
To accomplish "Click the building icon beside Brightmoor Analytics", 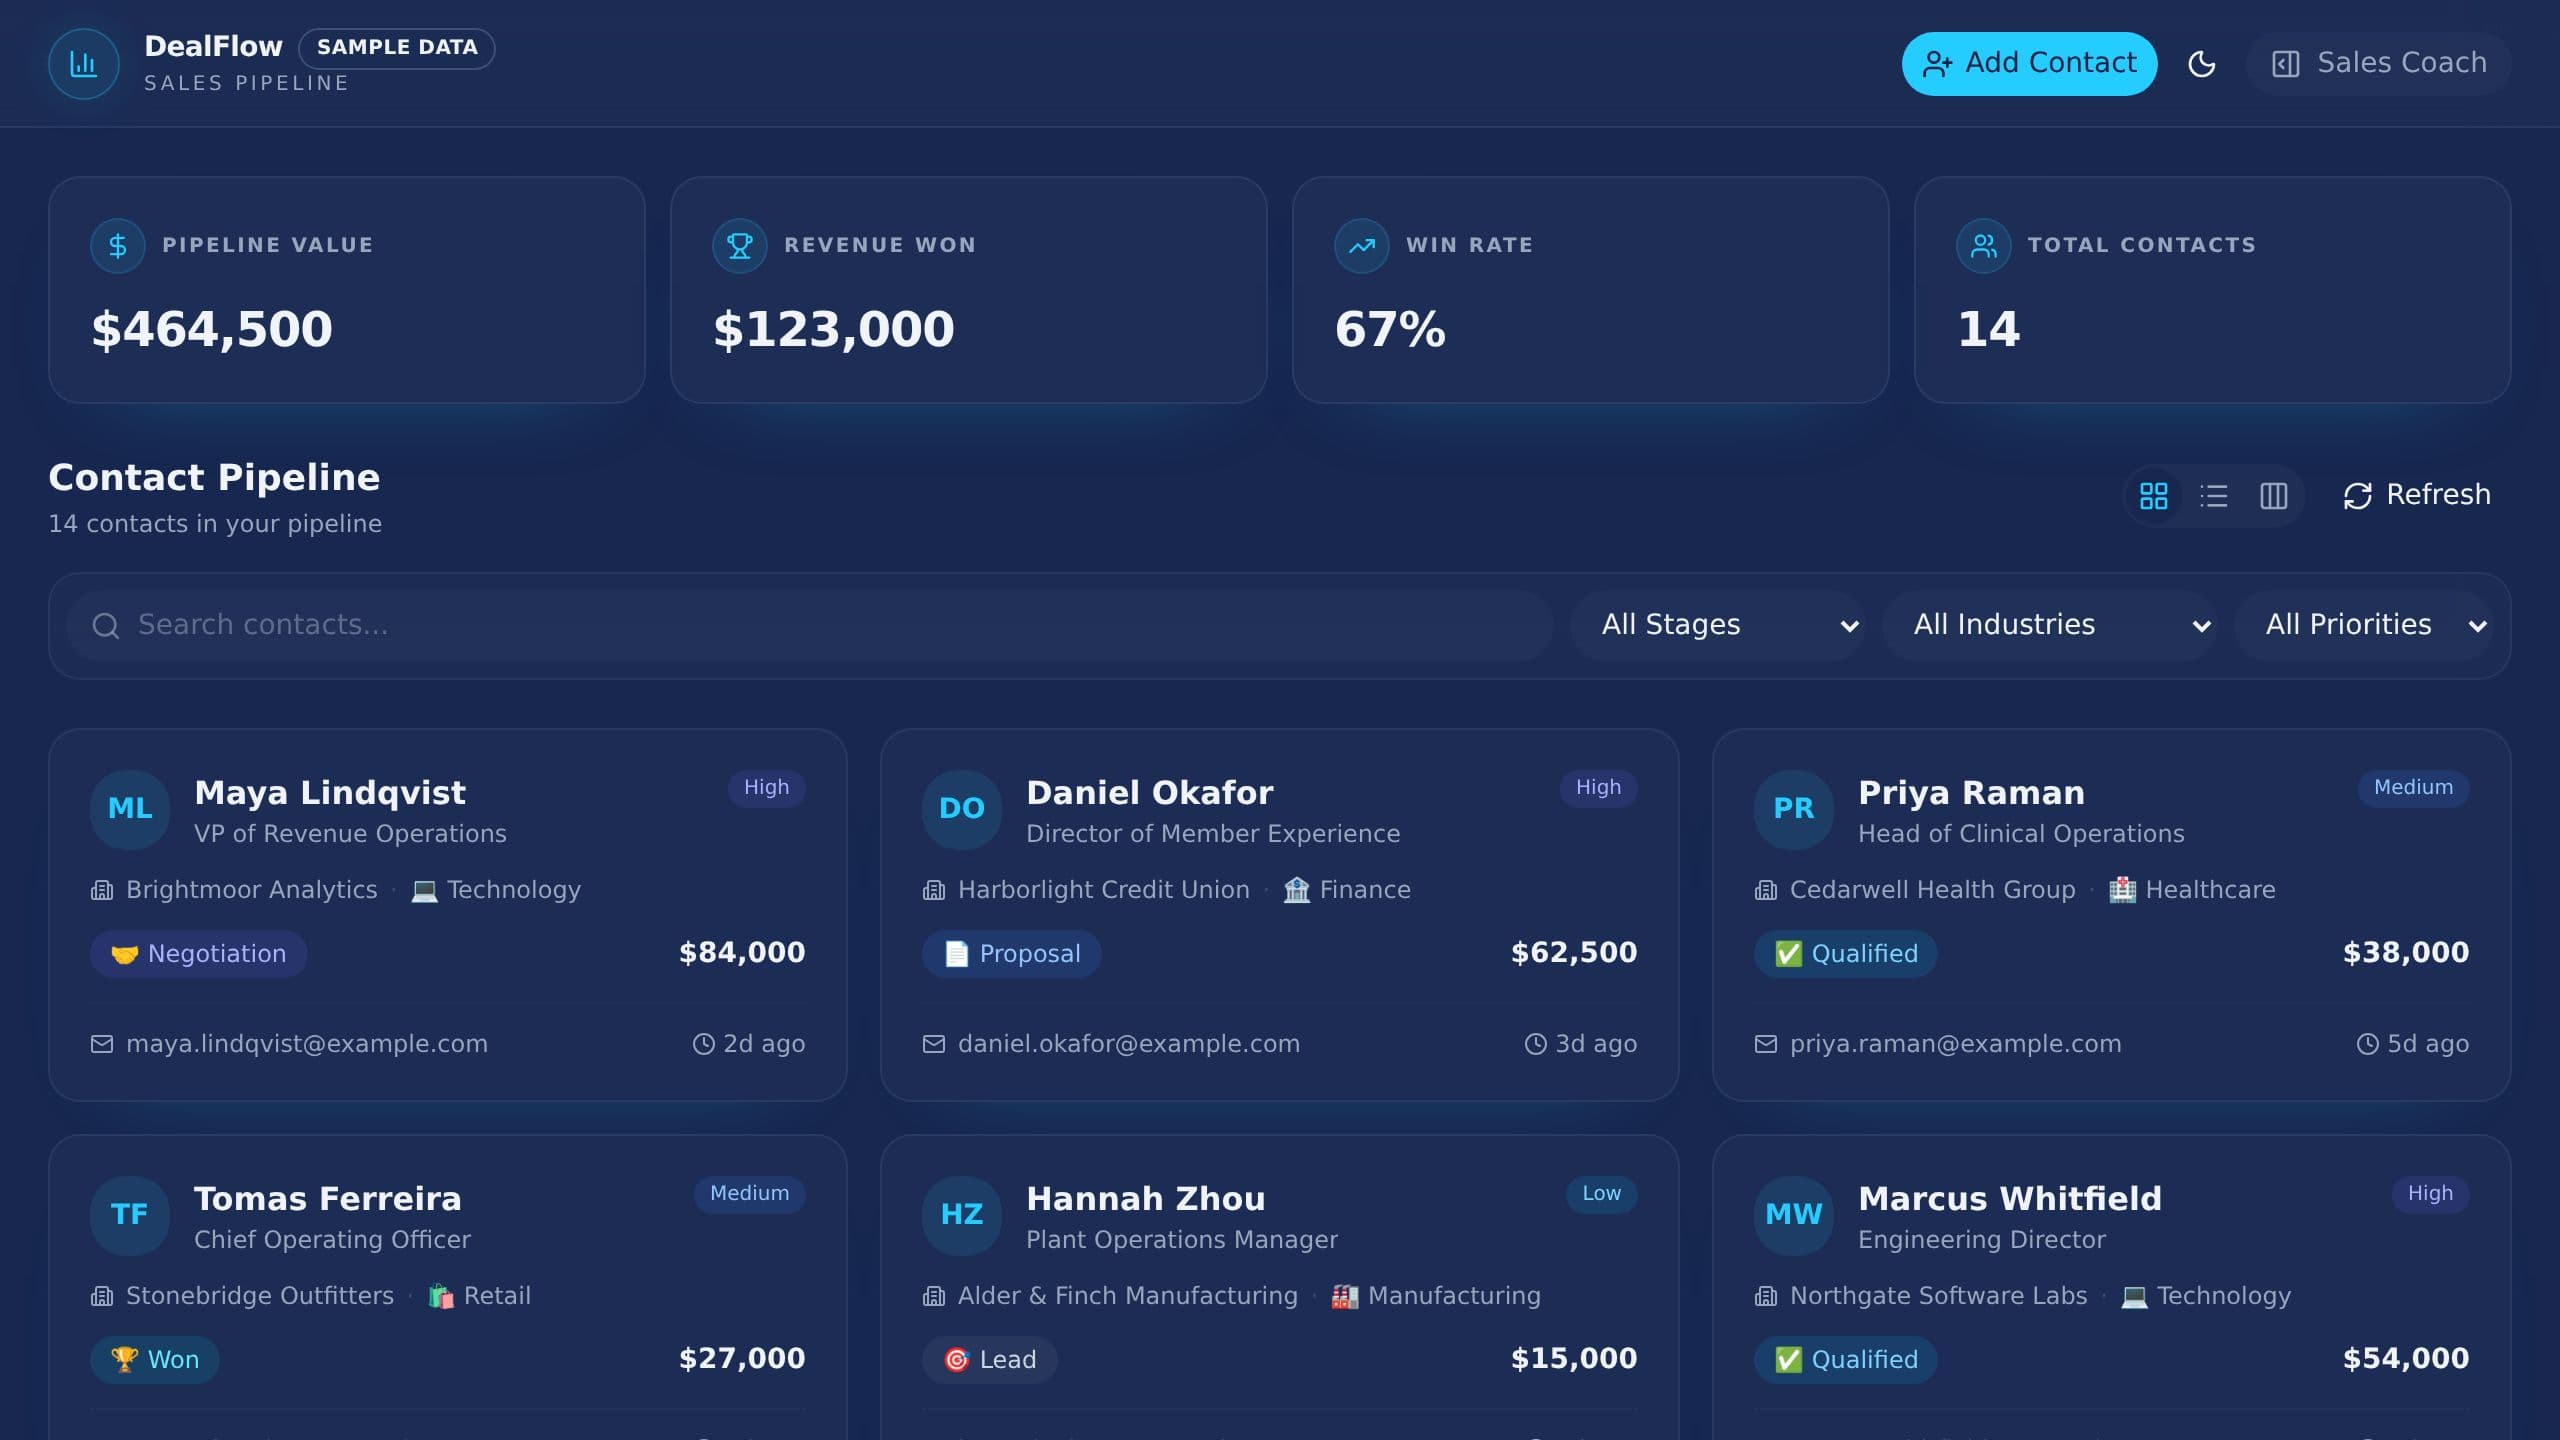I will coord(102,890).
